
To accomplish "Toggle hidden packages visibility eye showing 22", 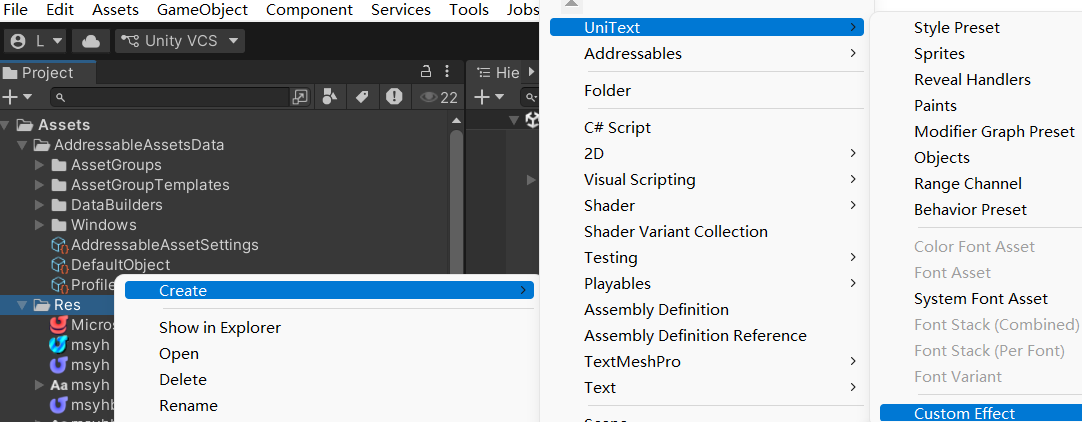I will point(440,97).
